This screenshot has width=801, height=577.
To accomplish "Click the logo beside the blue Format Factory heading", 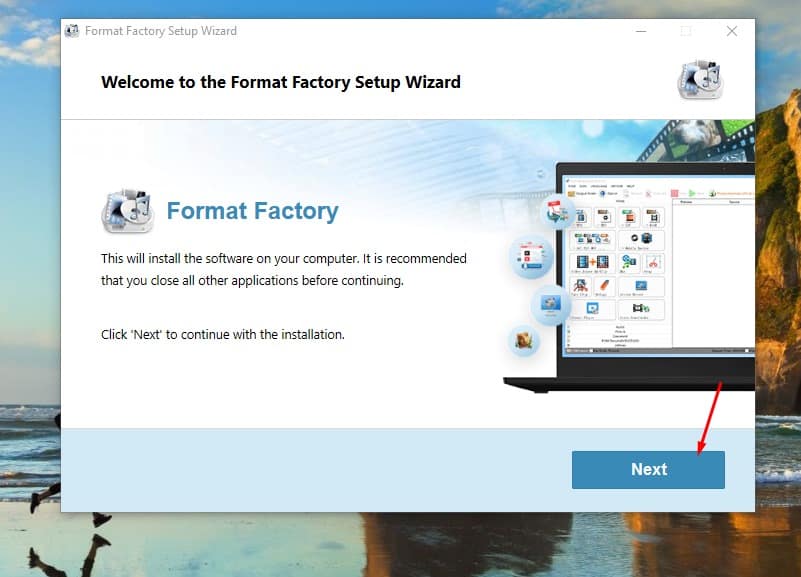I will 127,211.
